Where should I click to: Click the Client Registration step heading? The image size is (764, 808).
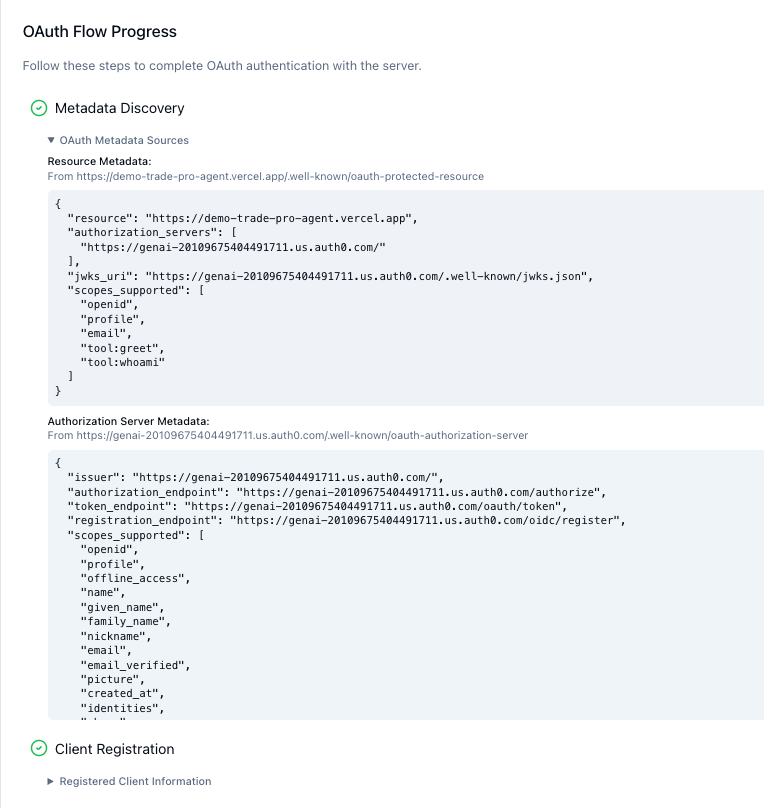[x=112, y=749]
